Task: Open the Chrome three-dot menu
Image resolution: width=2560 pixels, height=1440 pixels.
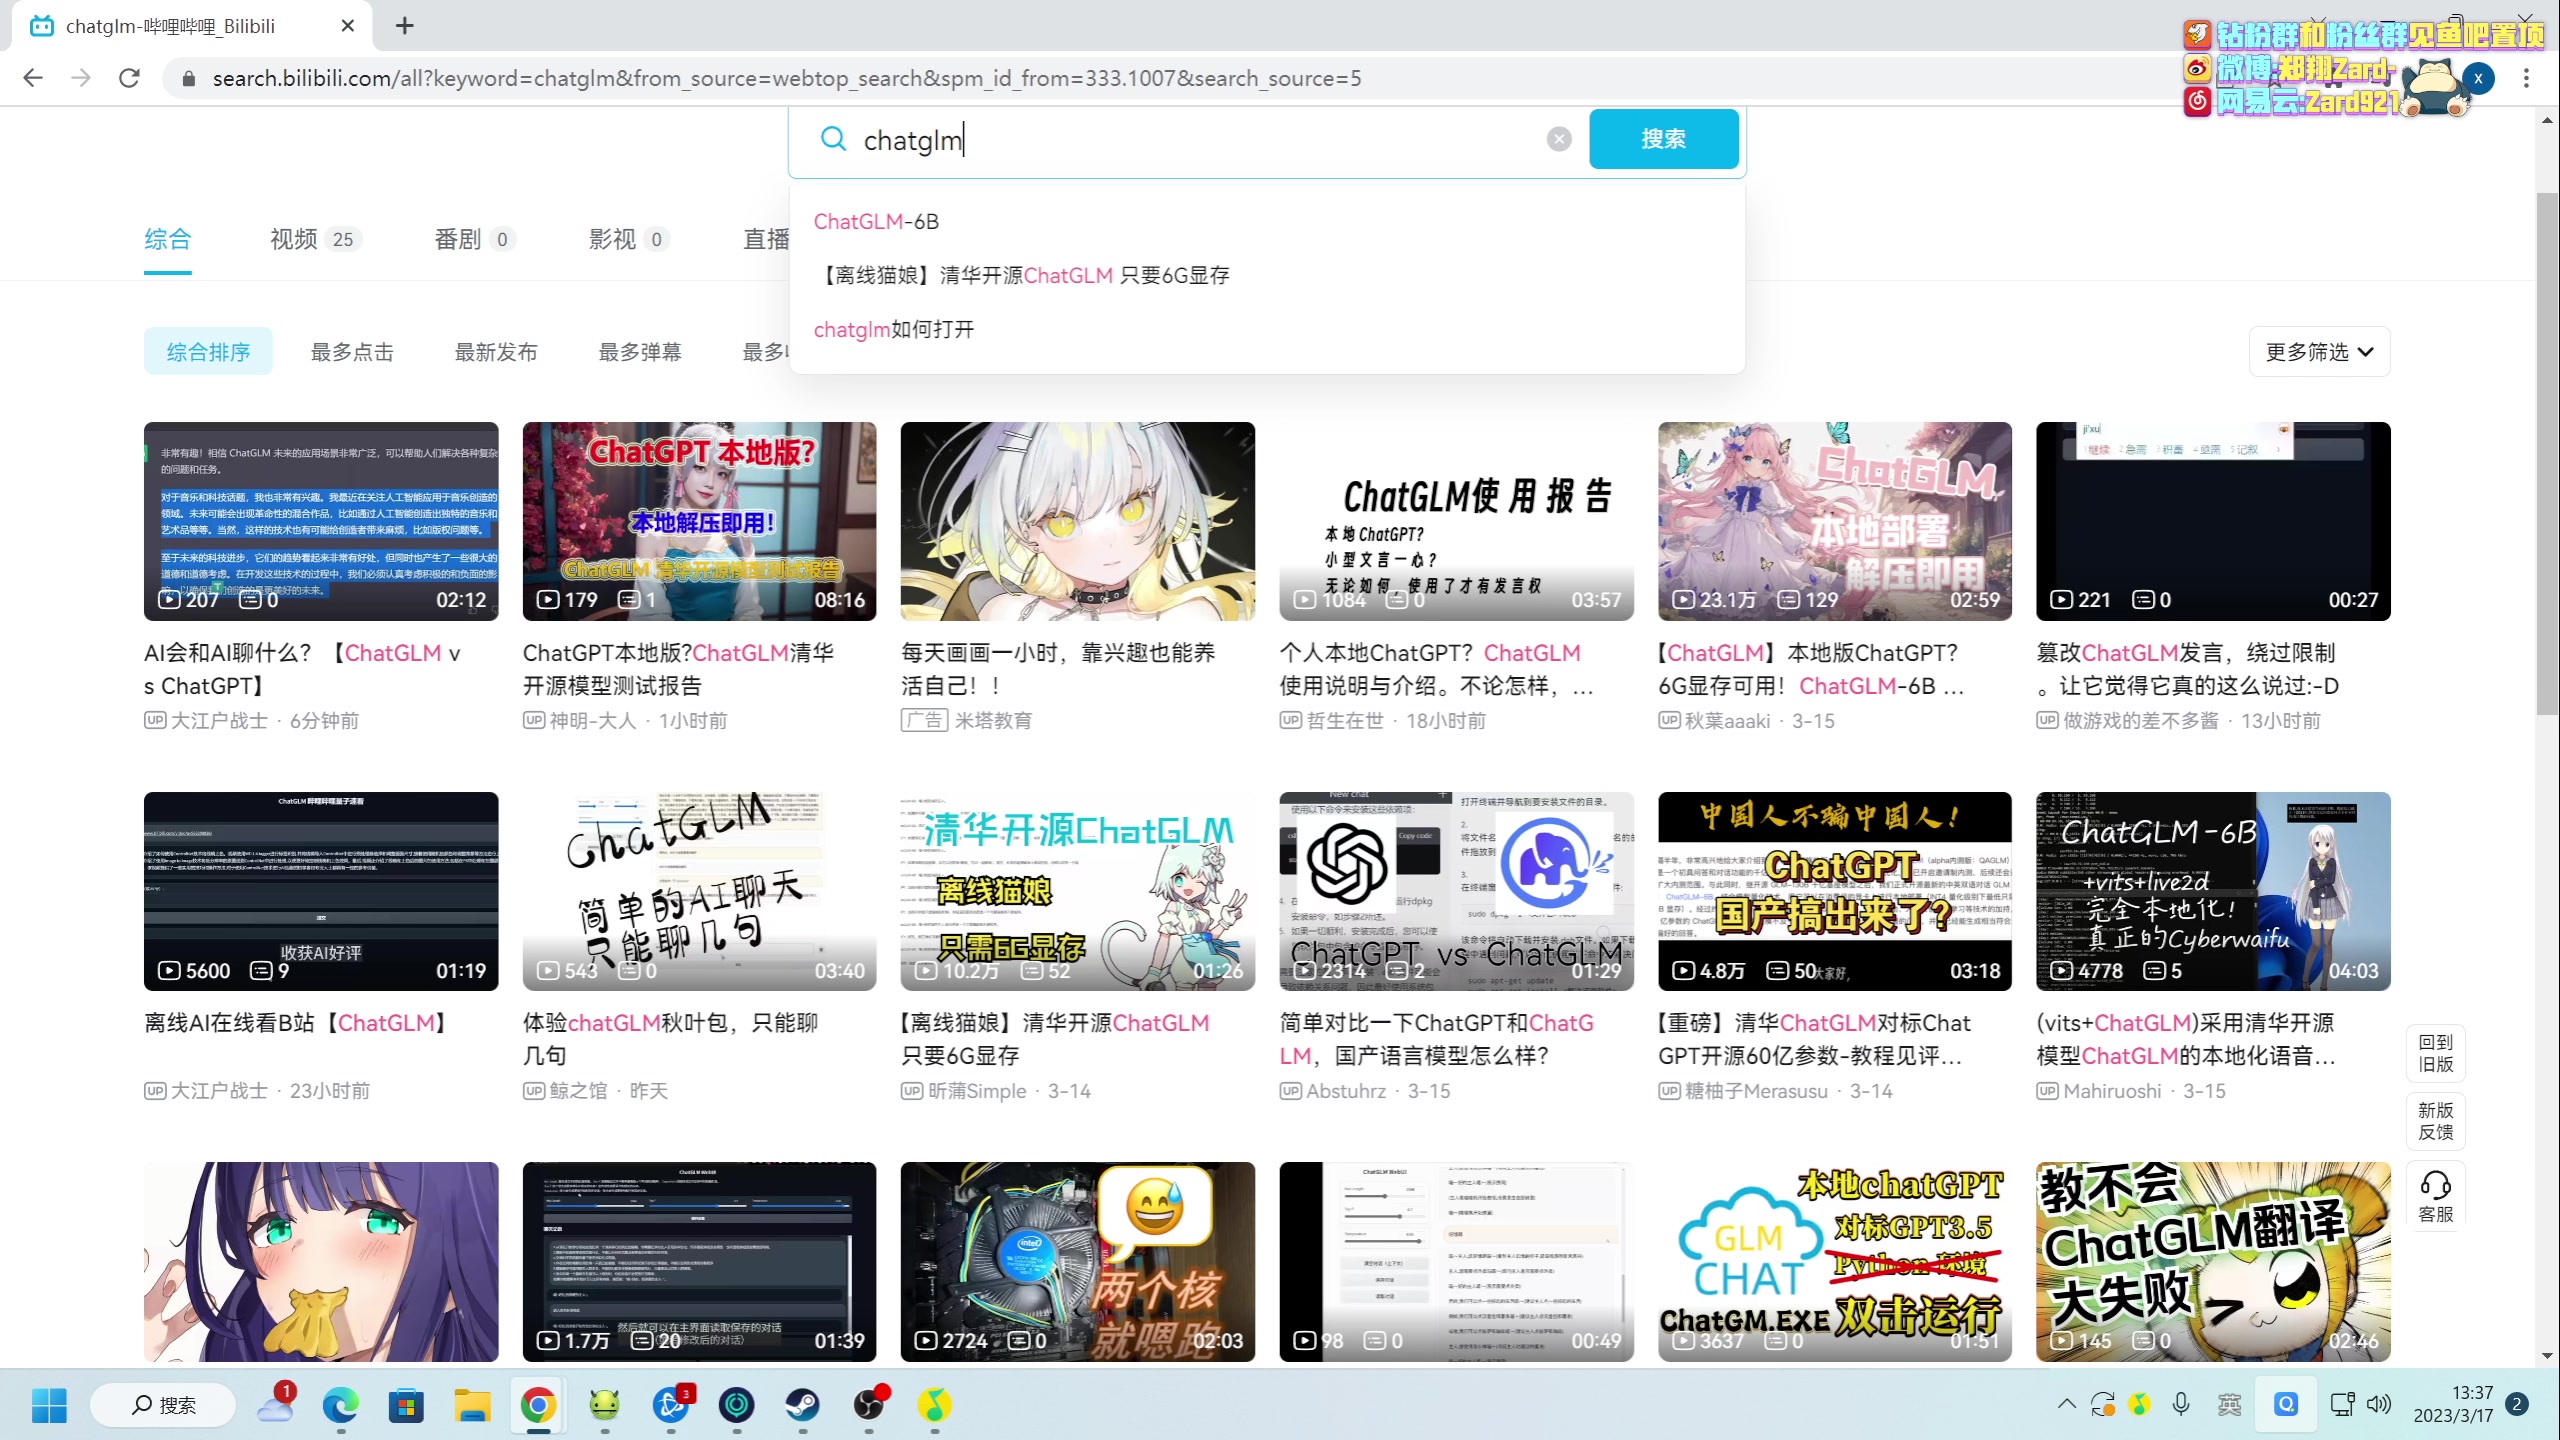Action: (x=2526, y=78)
